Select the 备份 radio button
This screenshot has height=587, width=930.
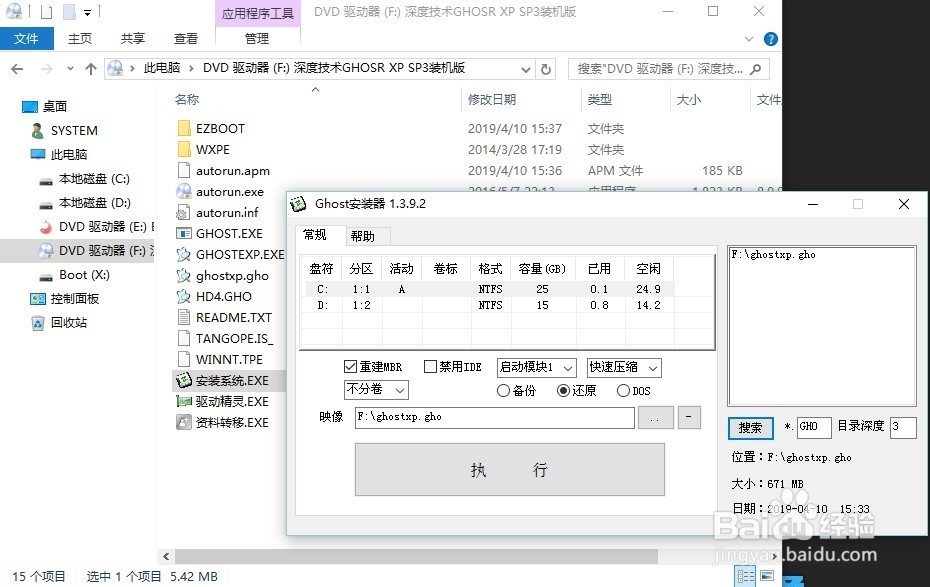tap(504, 391)
